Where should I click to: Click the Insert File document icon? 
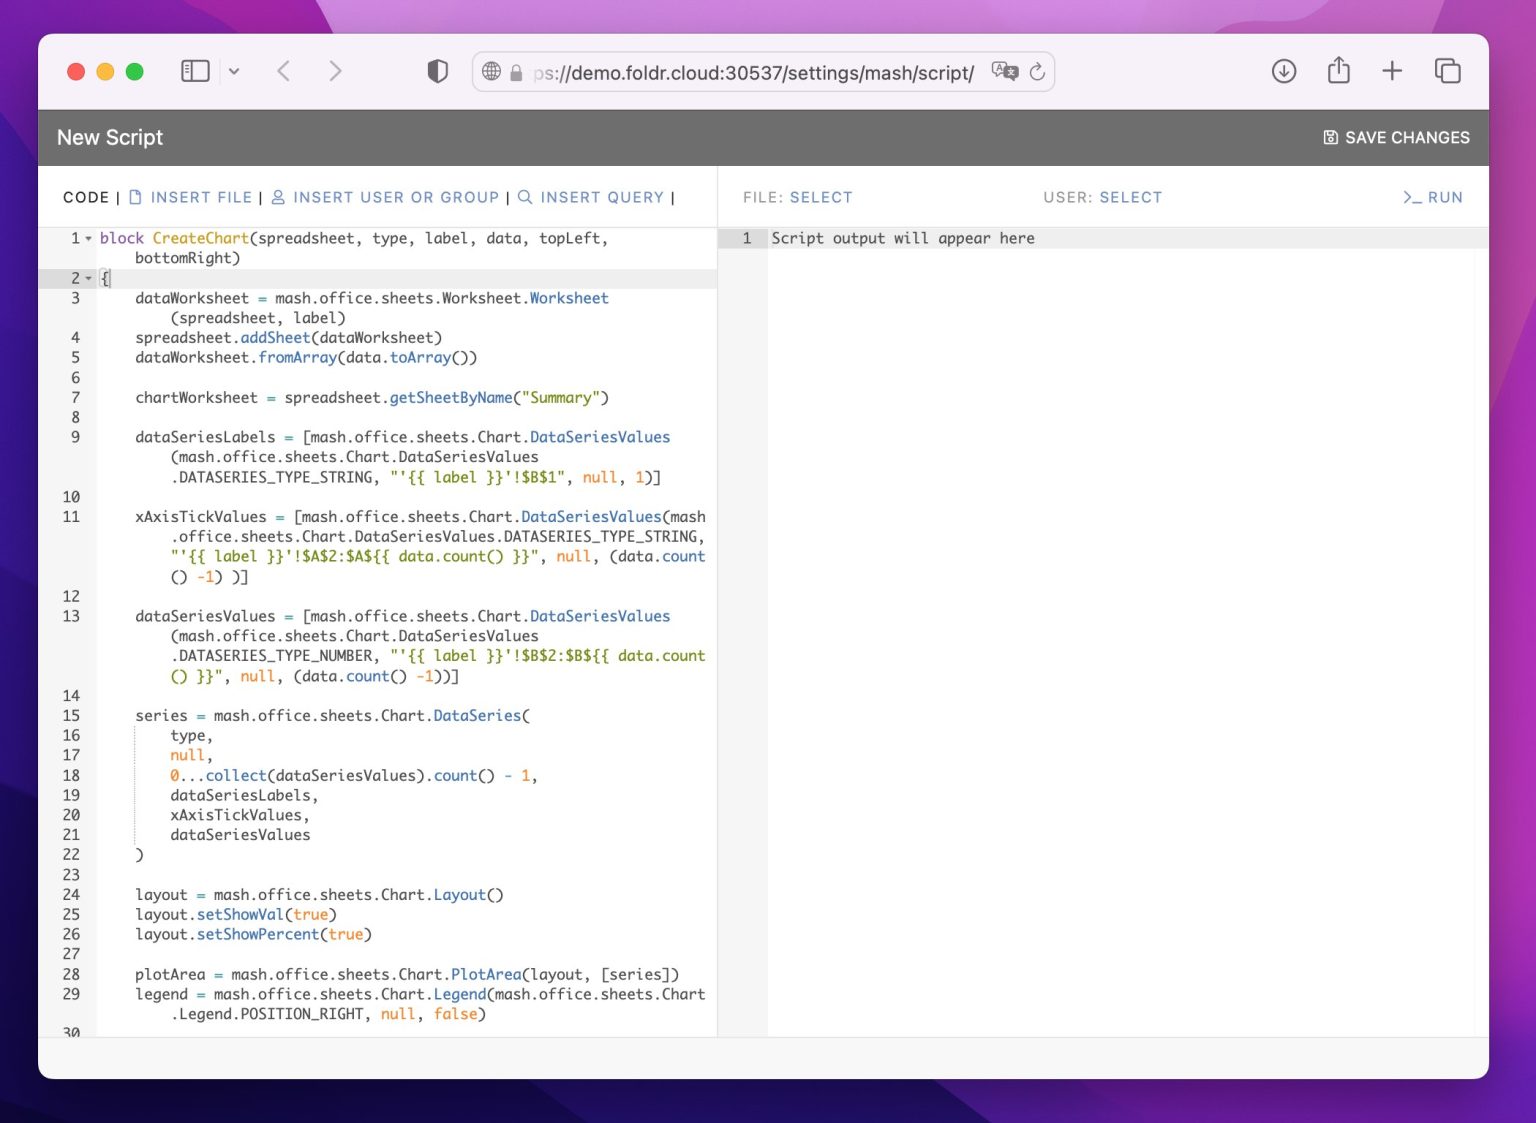136,197
